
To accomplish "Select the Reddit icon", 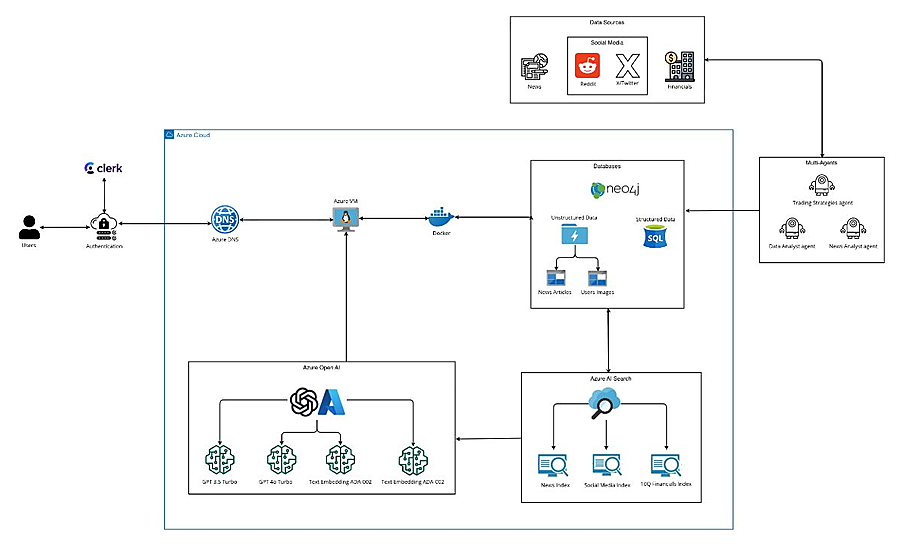I will pyautogui.click(x=587, y=66).
